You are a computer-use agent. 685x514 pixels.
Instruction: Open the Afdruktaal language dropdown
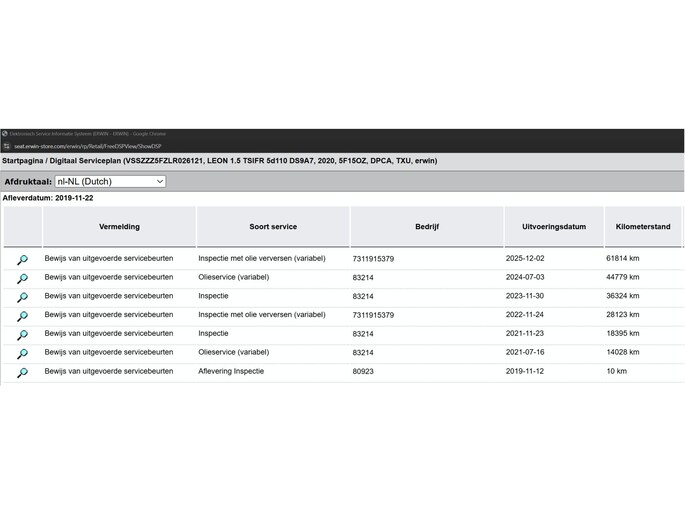[110, 182]
